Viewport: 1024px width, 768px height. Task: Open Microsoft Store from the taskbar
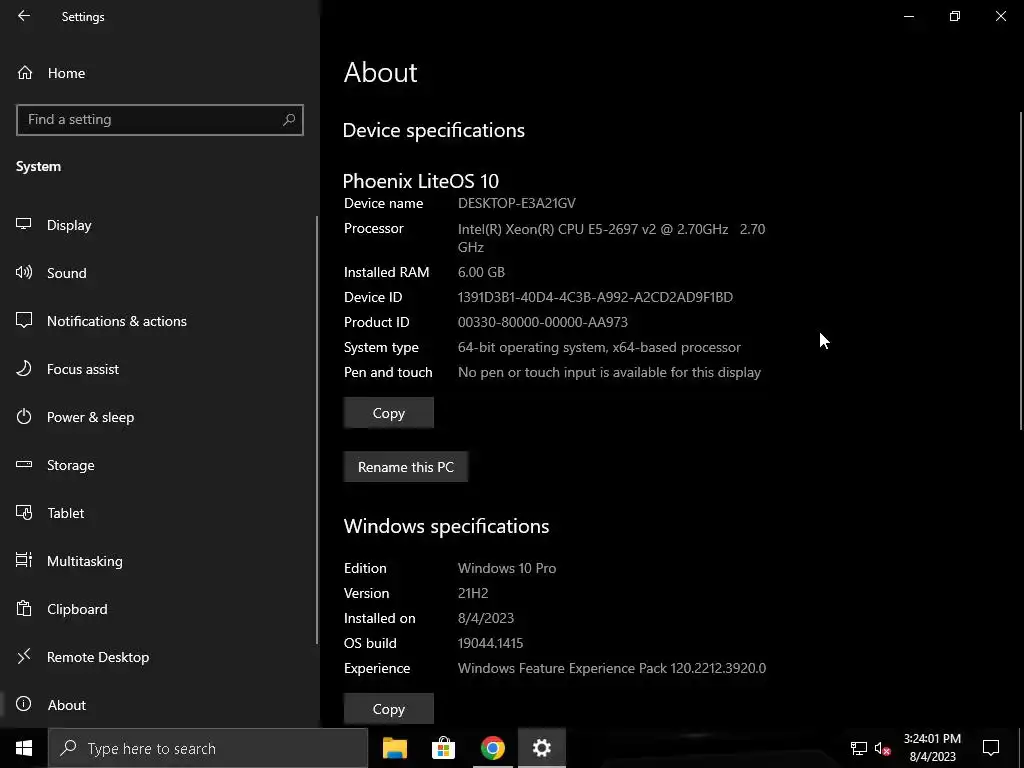tap(443, 748)
